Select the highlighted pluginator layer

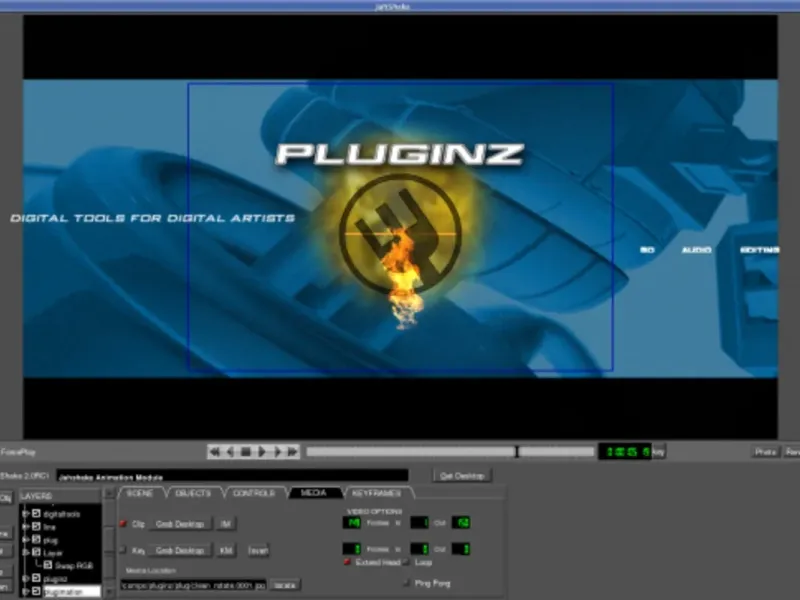pos(71,592)
